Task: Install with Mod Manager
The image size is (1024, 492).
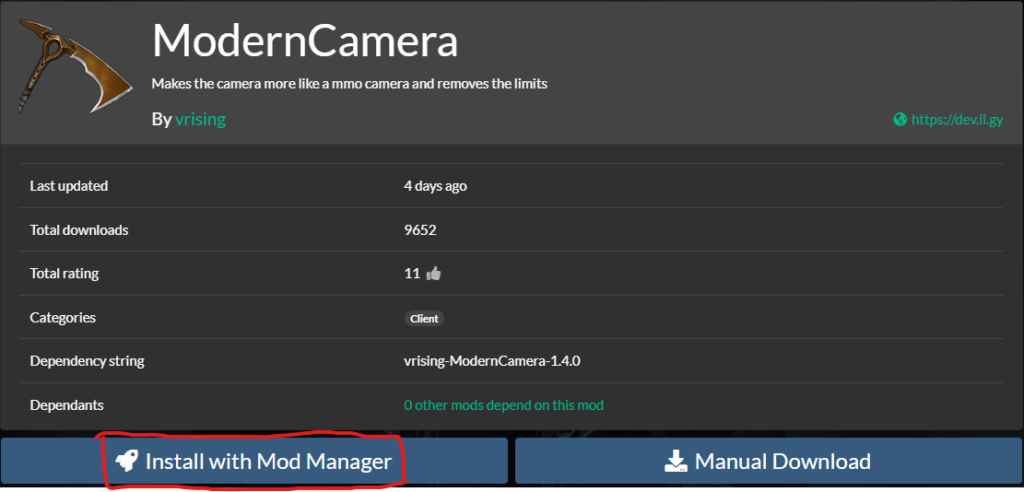Action: click(x=254, y=461)
